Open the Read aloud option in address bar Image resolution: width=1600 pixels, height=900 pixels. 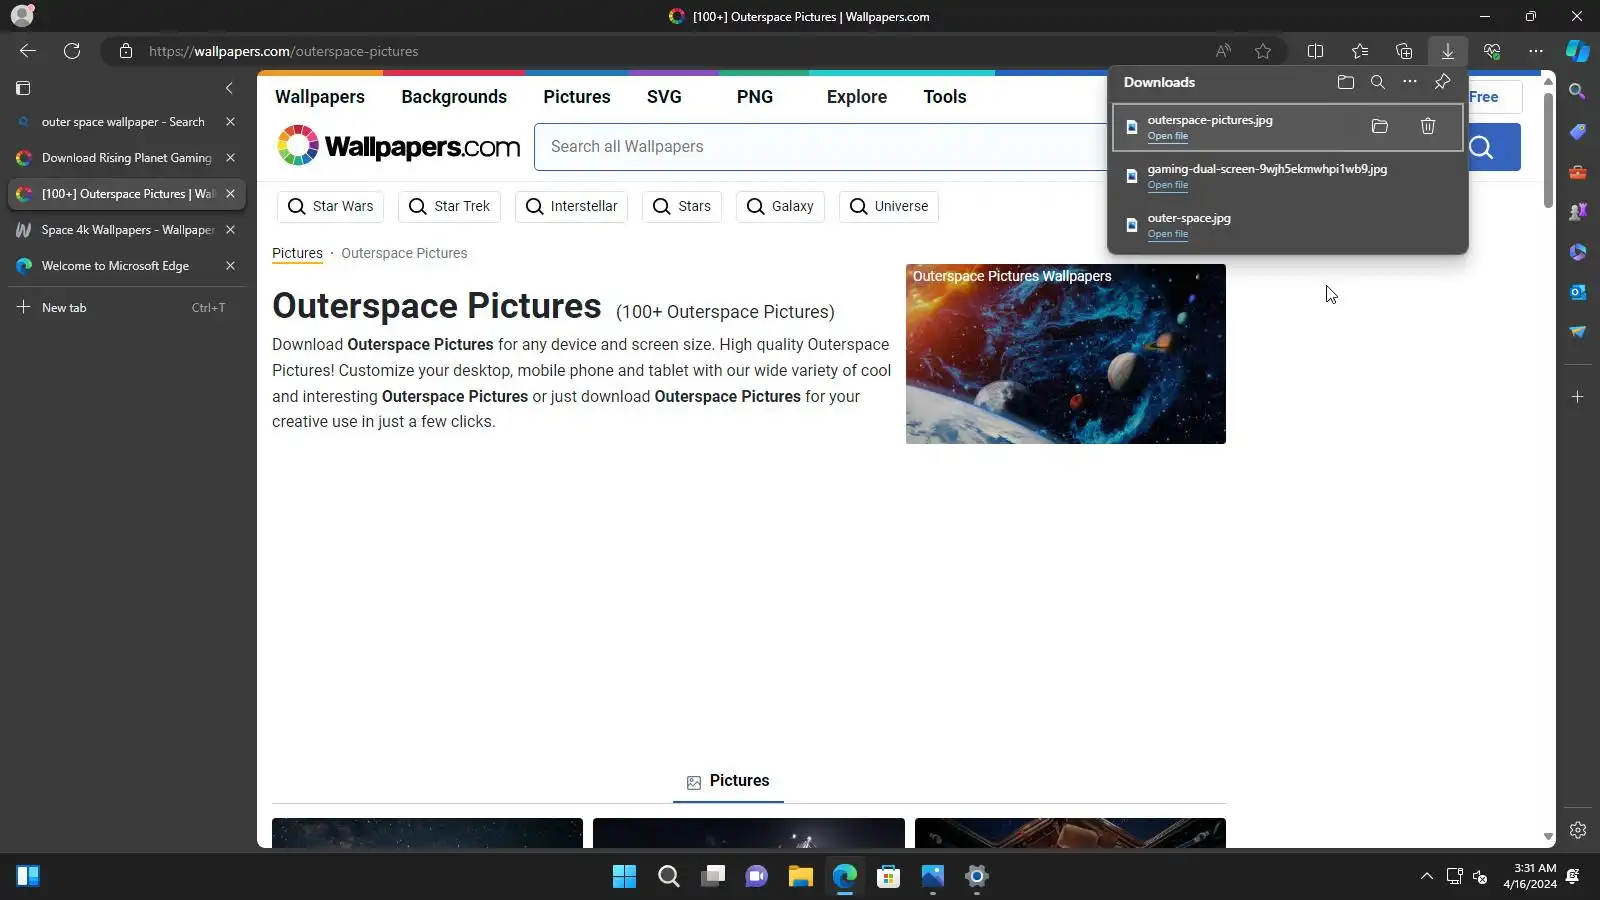tap(1223, 51)
